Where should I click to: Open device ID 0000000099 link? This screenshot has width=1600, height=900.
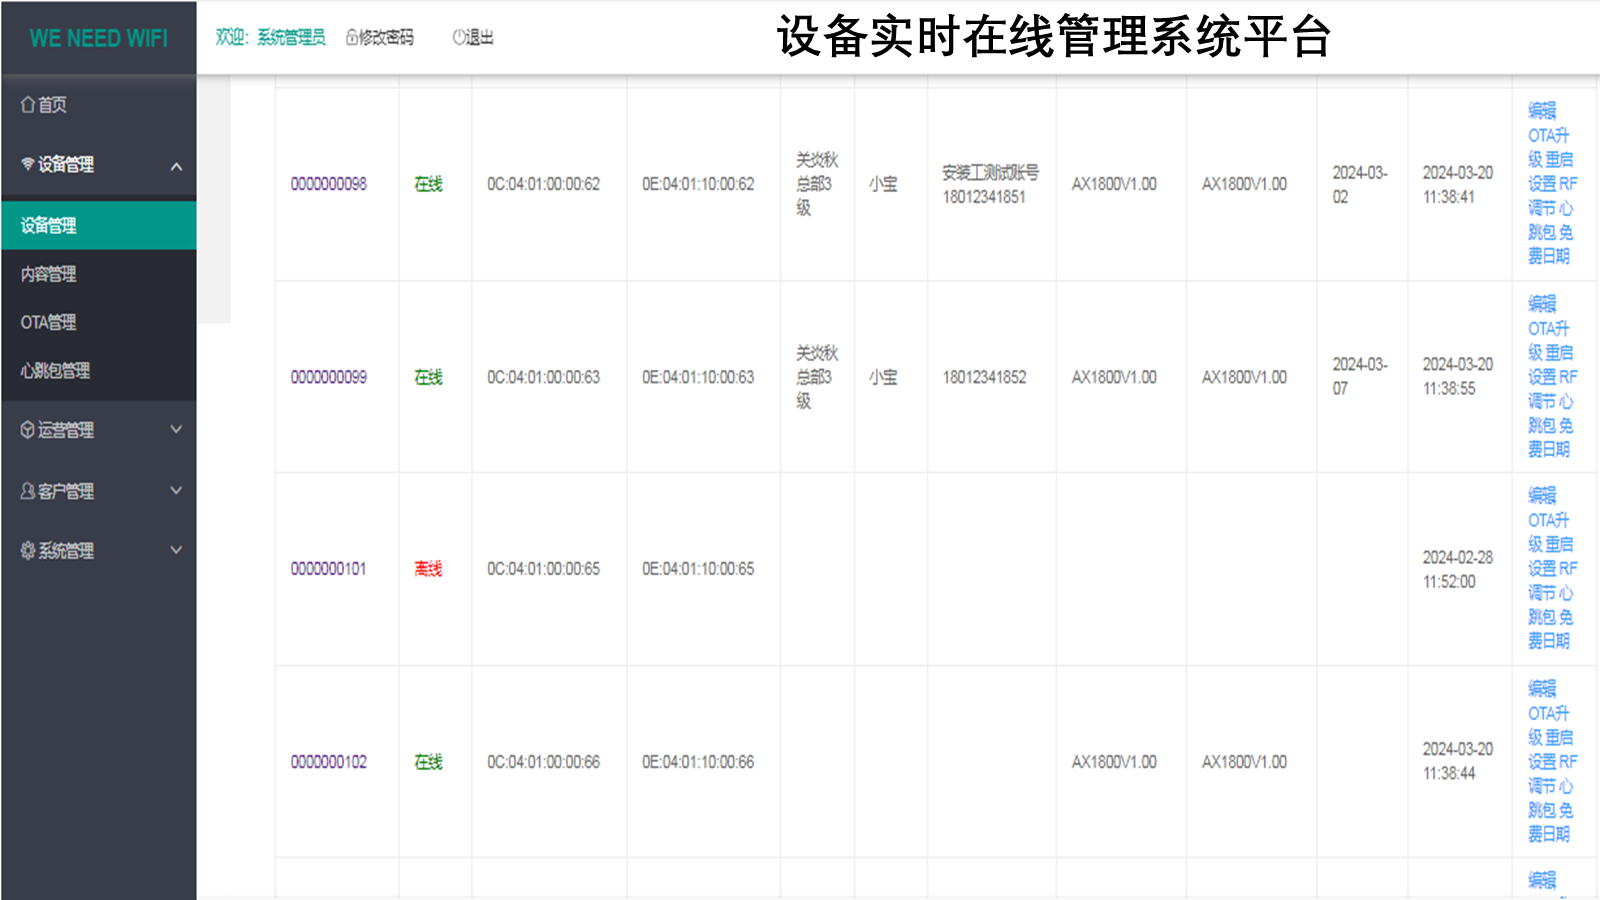click(x=329, y=377)
